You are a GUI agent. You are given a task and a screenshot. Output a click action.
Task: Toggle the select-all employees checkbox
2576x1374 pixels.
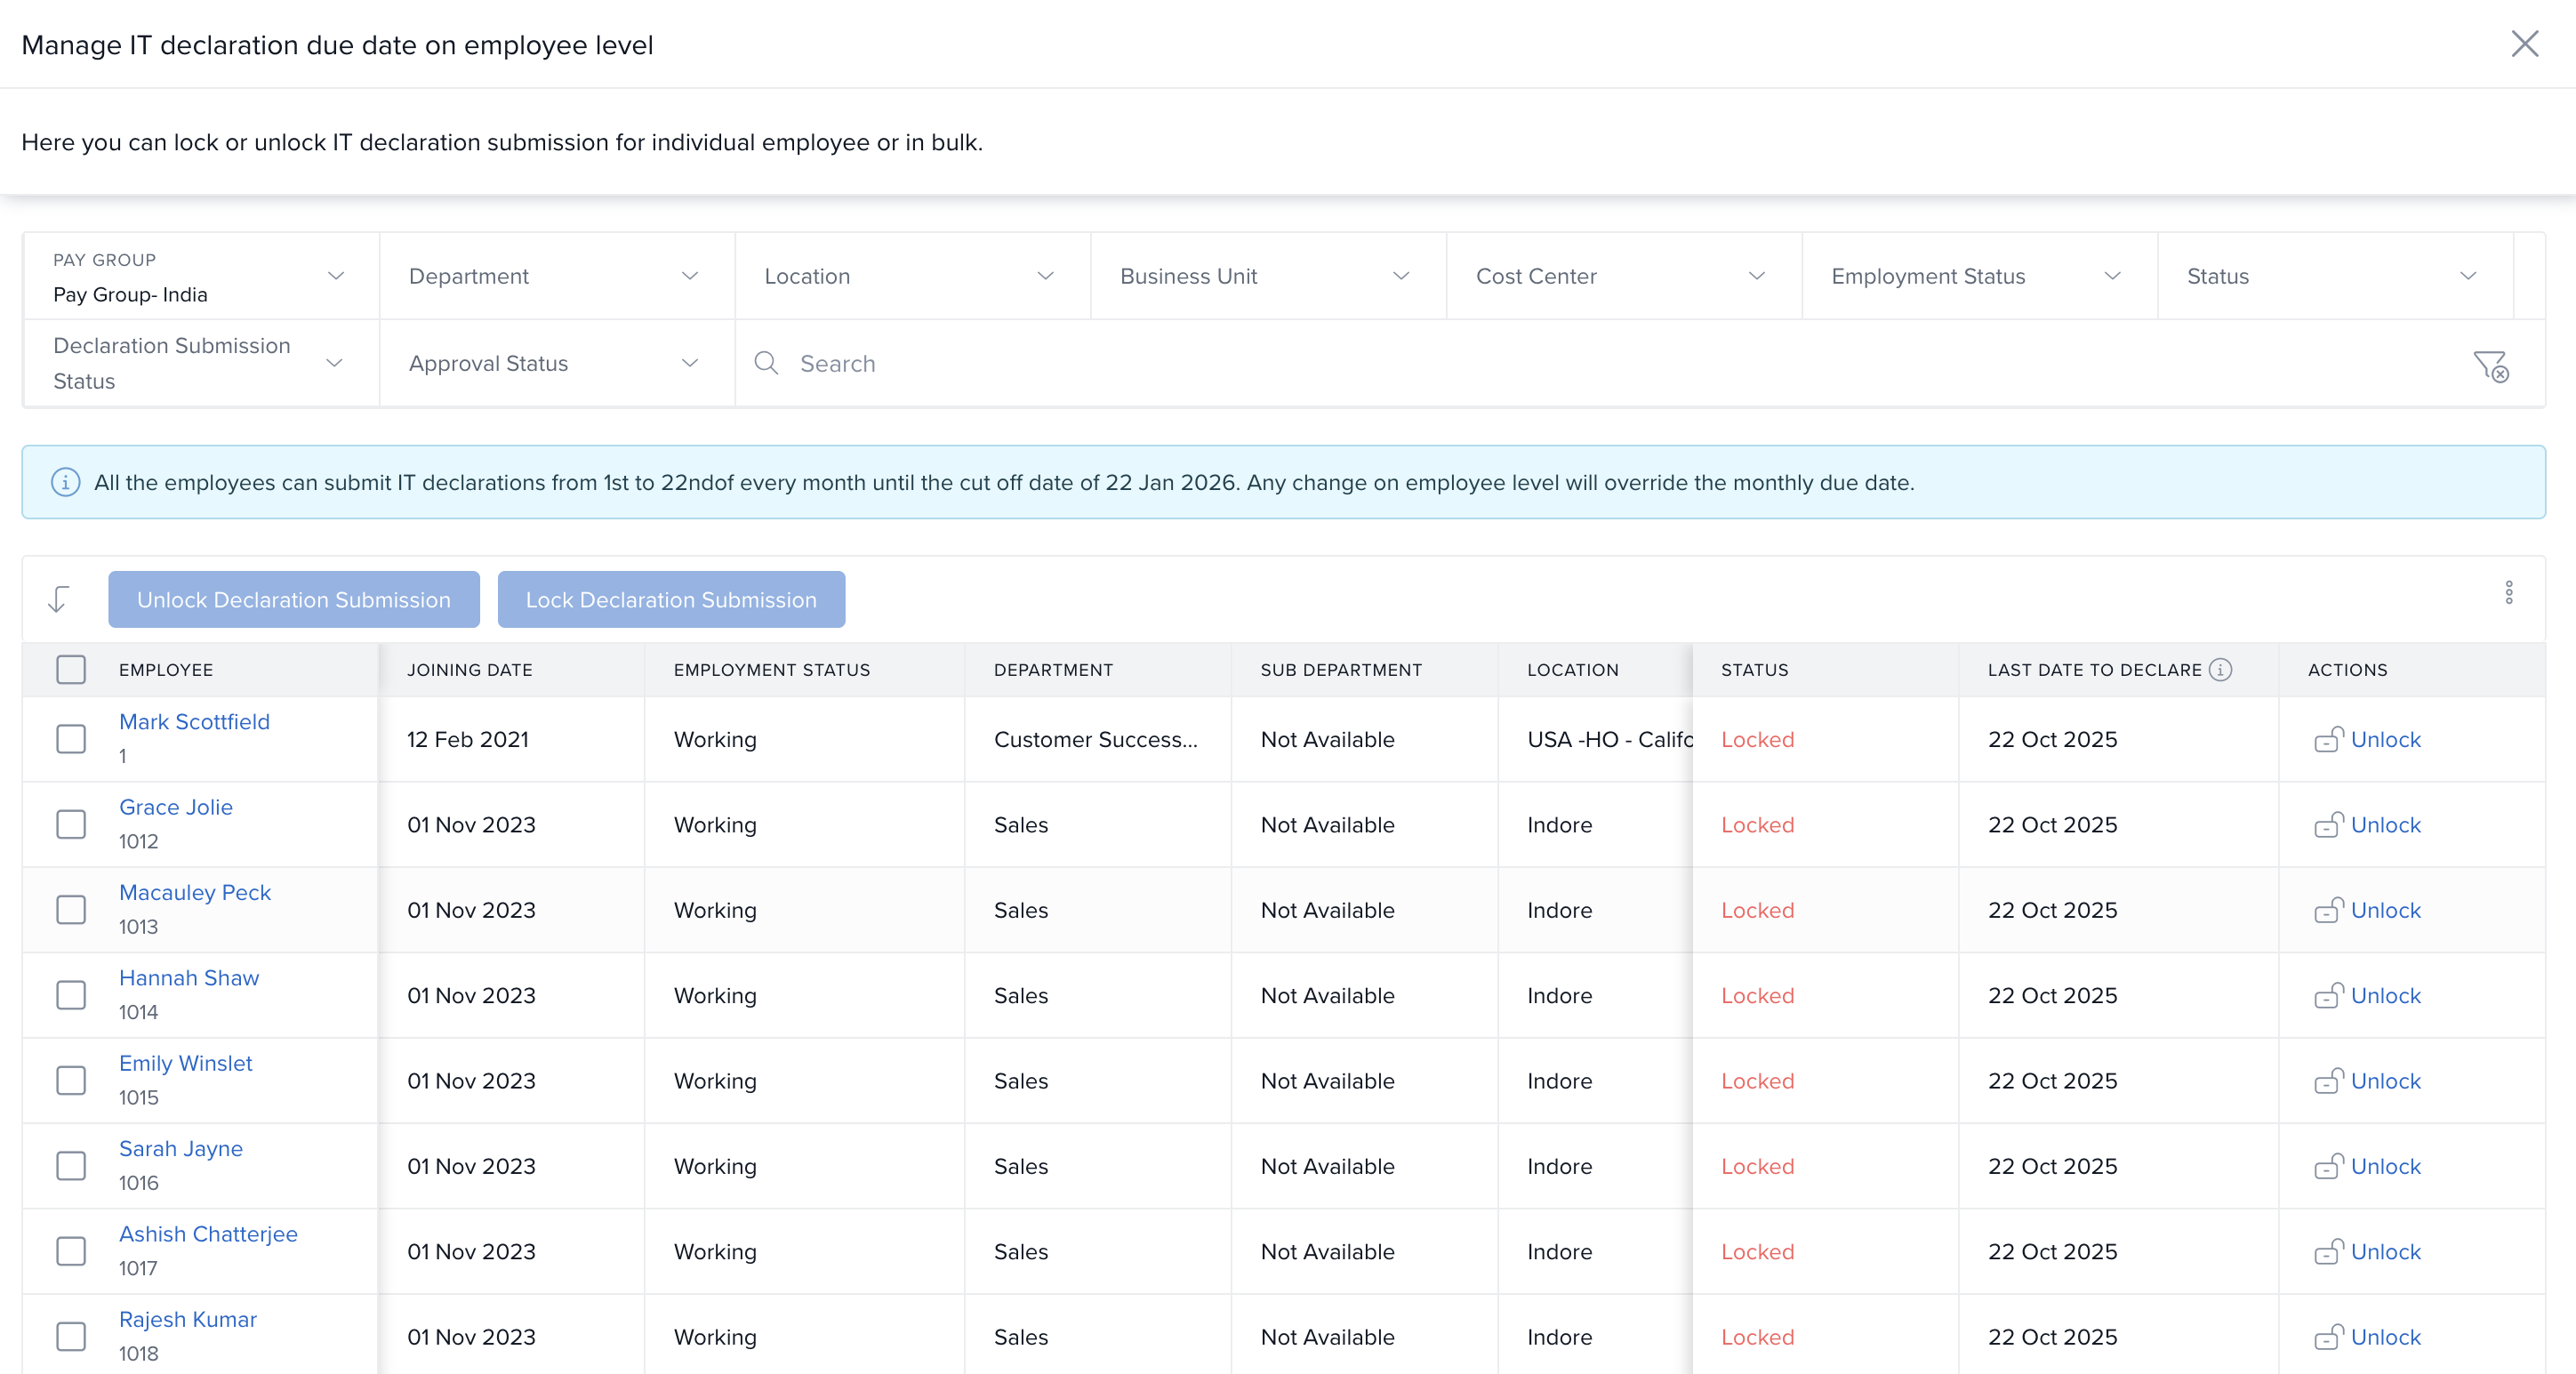[71, 669]
